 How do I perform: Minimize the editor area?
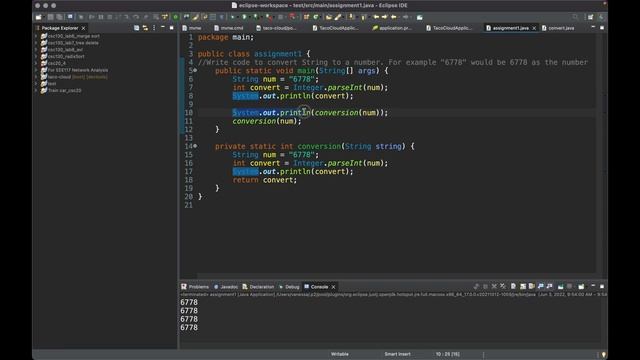click(x=593, y=27)
